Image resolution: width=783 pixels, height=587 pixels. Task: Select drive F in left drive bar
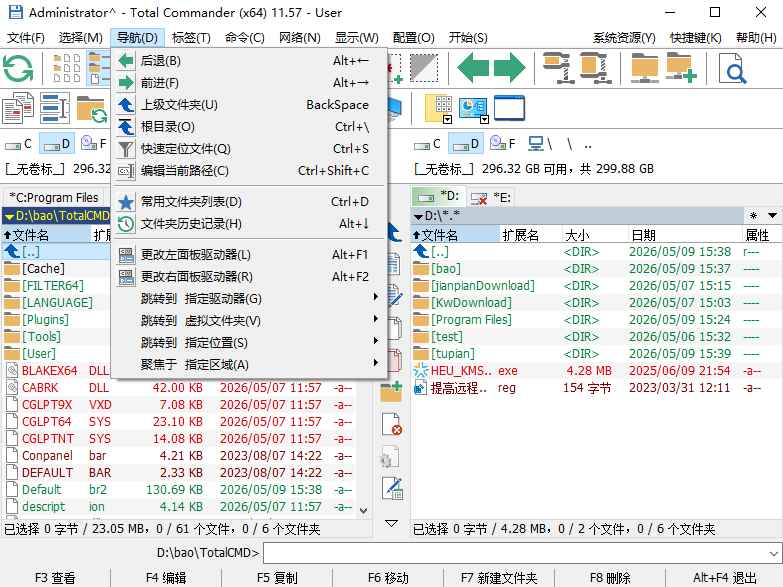coord(93,143)
